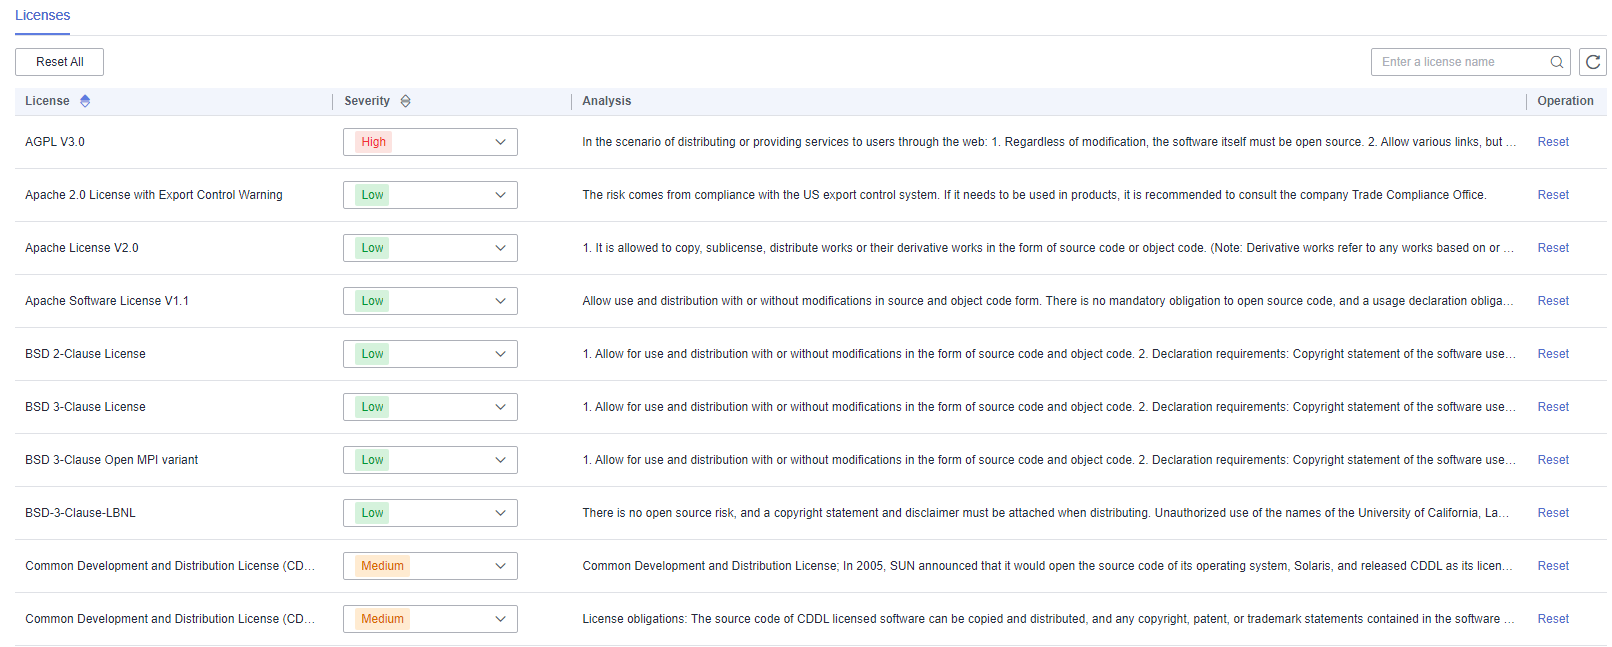Select the Apache License V2.0 name
The image size is (1612, 647).
(x=82, y=248)
